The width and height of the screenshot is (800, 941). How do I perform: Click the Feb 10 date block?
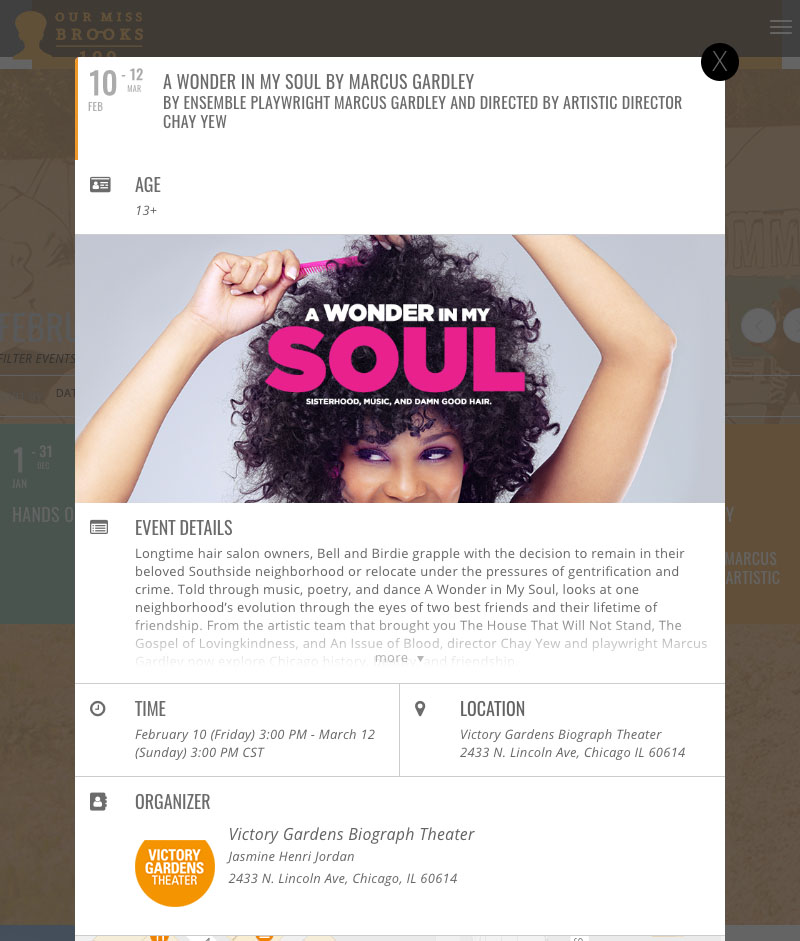[x=115, y=90]
